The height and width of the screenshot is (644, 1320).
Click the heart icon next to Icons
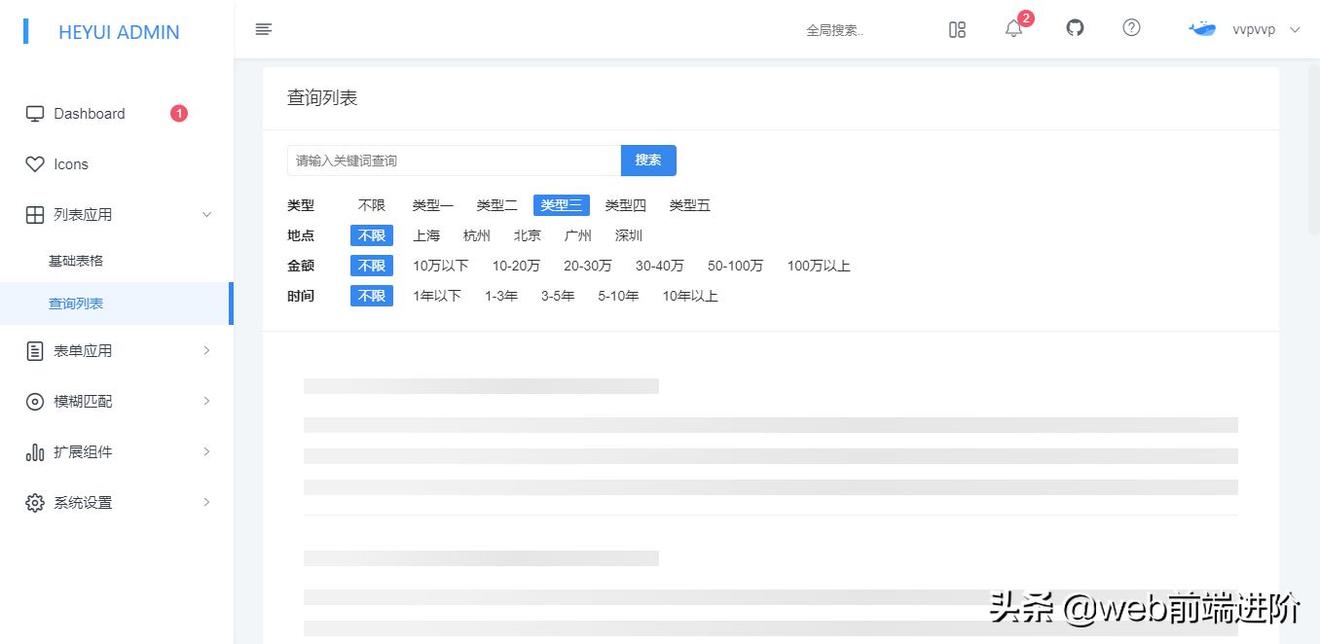click(35, 164)
